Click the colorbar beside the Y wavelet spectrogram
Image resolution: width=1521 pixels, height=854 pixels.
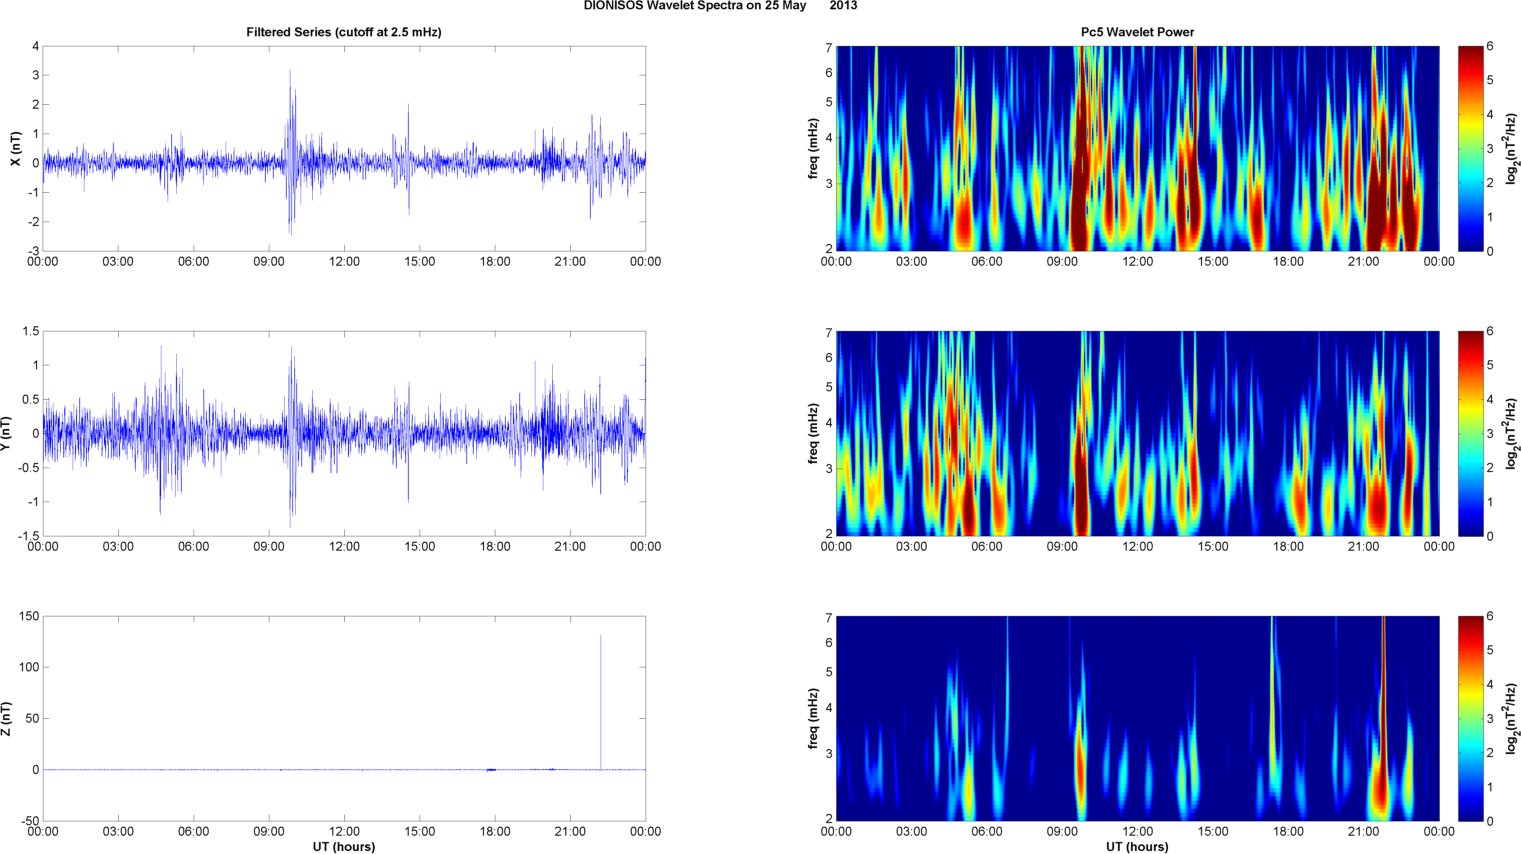point(1470,433)
